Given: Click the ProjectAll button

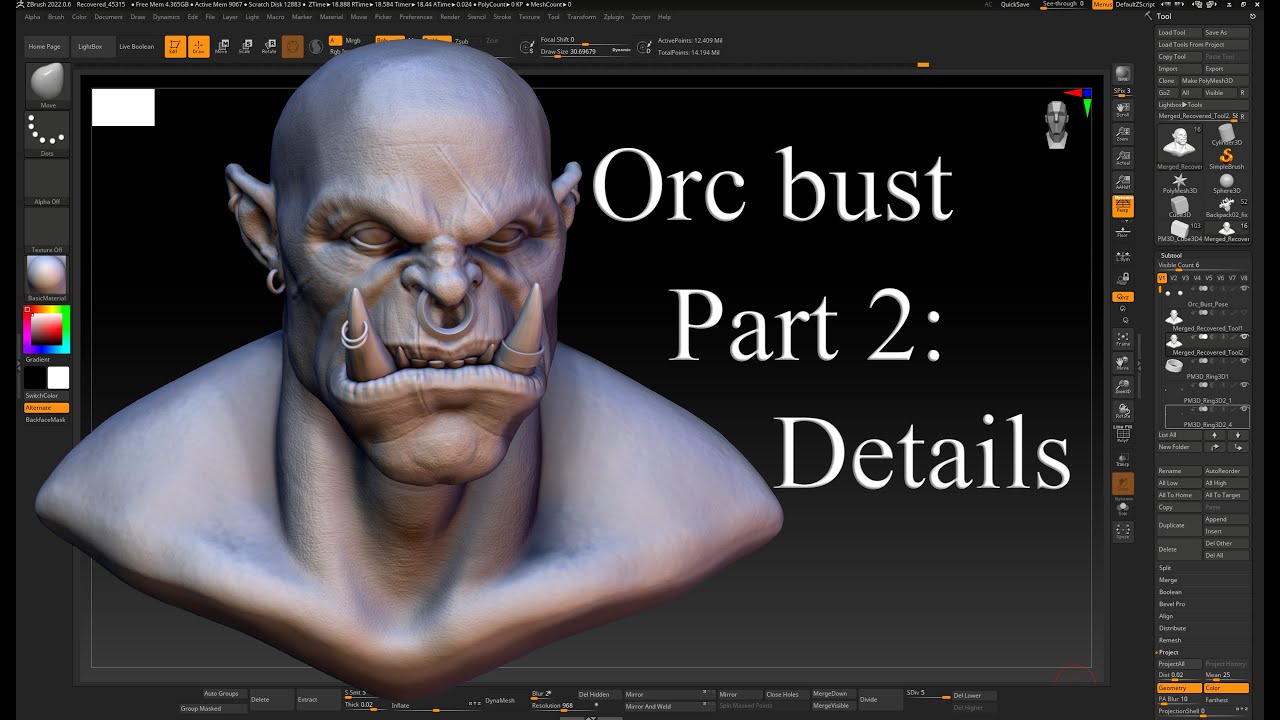Looking at the screenshot, I should click(1178, 664).
